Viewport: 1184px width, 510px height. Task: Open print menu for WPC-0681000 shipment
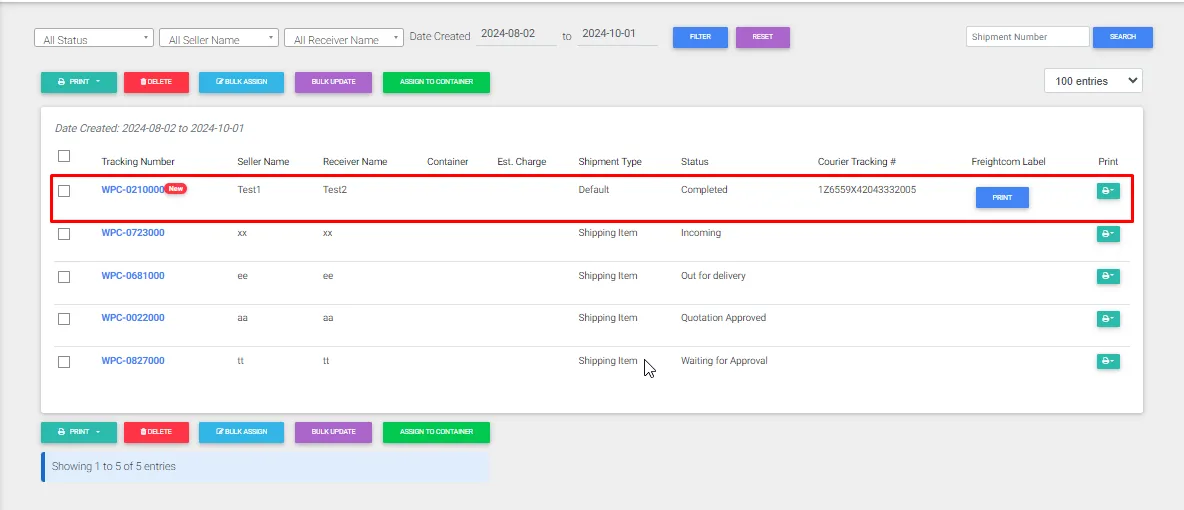pos(1107,276)
